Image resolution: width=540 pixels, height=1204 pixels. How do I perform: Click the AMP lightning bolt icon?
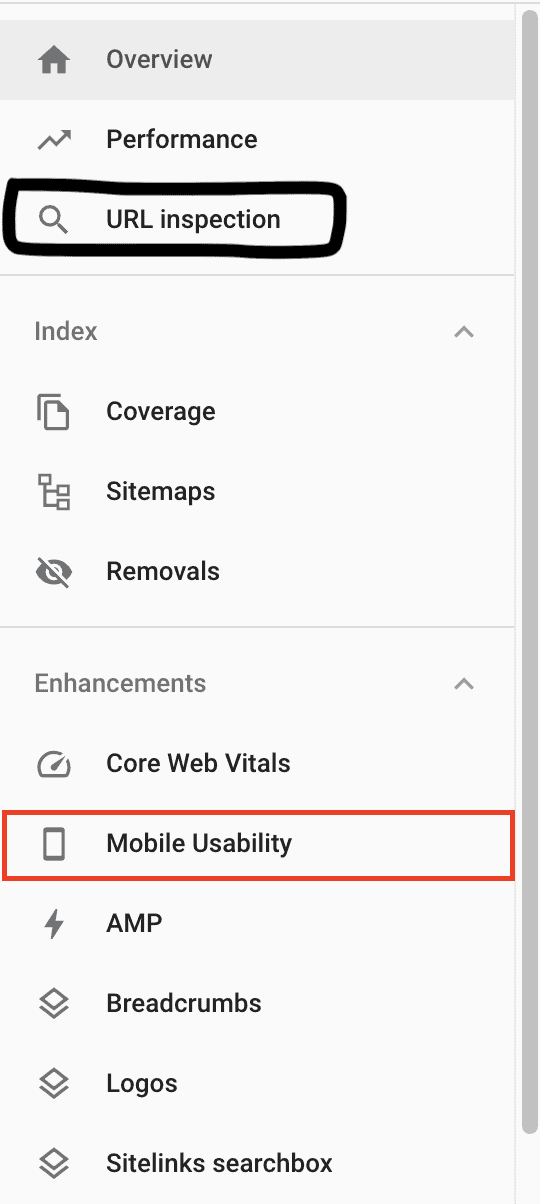point(54,924)
